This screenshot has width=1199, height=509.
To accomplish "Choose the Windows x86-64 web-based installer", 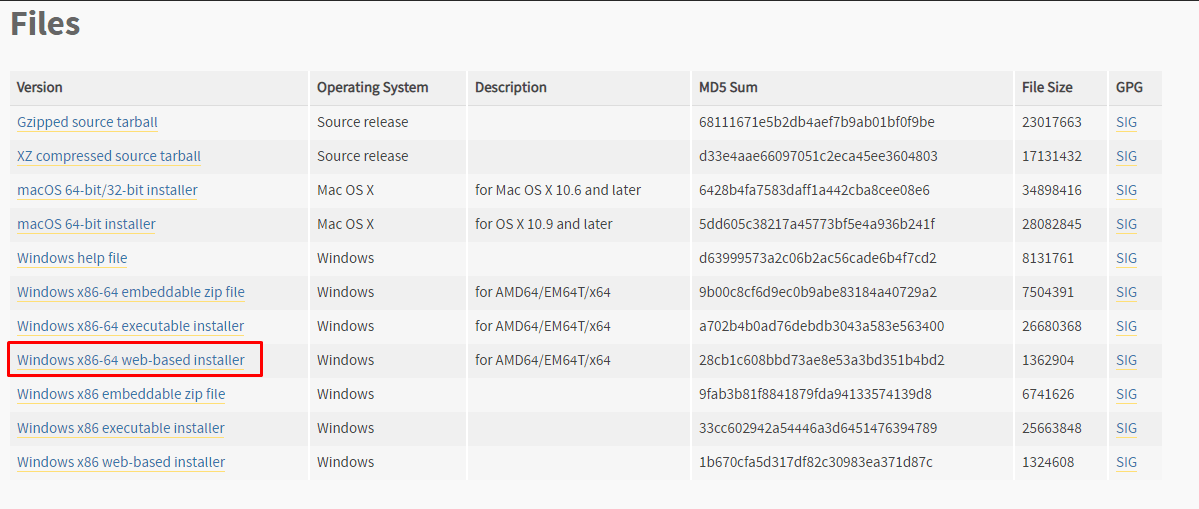I will 130,360.
